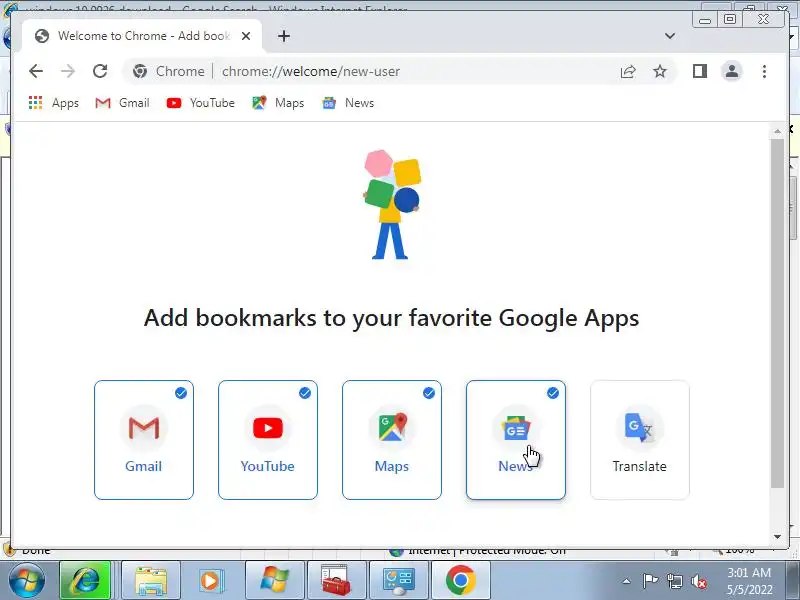
Task: Open the YouTube bookmark in the bookmarks bar
Action: click(201, 103)
